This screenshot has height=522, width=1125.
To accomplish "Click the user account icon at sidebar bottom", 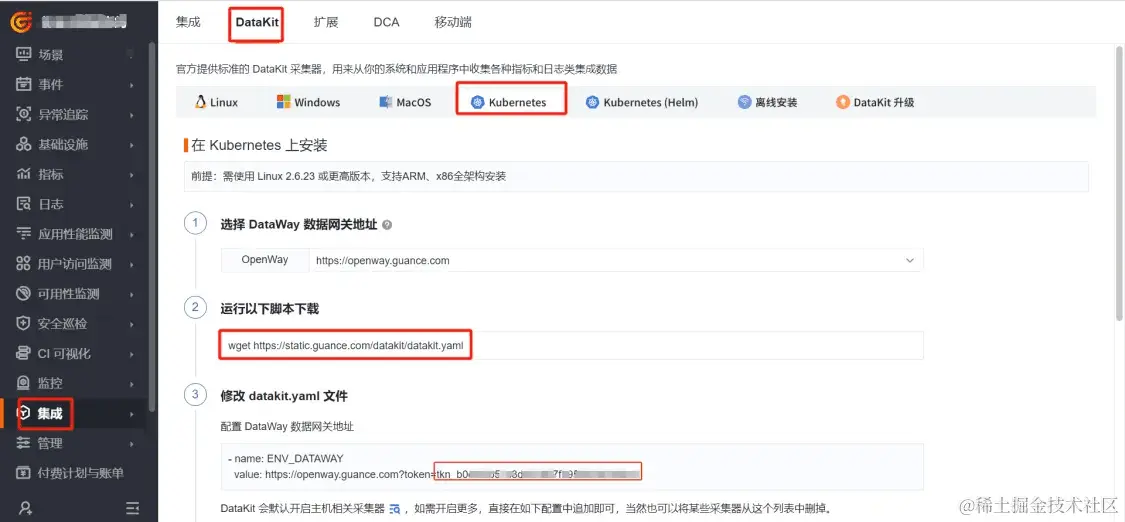I will click(x=26, y=508).
